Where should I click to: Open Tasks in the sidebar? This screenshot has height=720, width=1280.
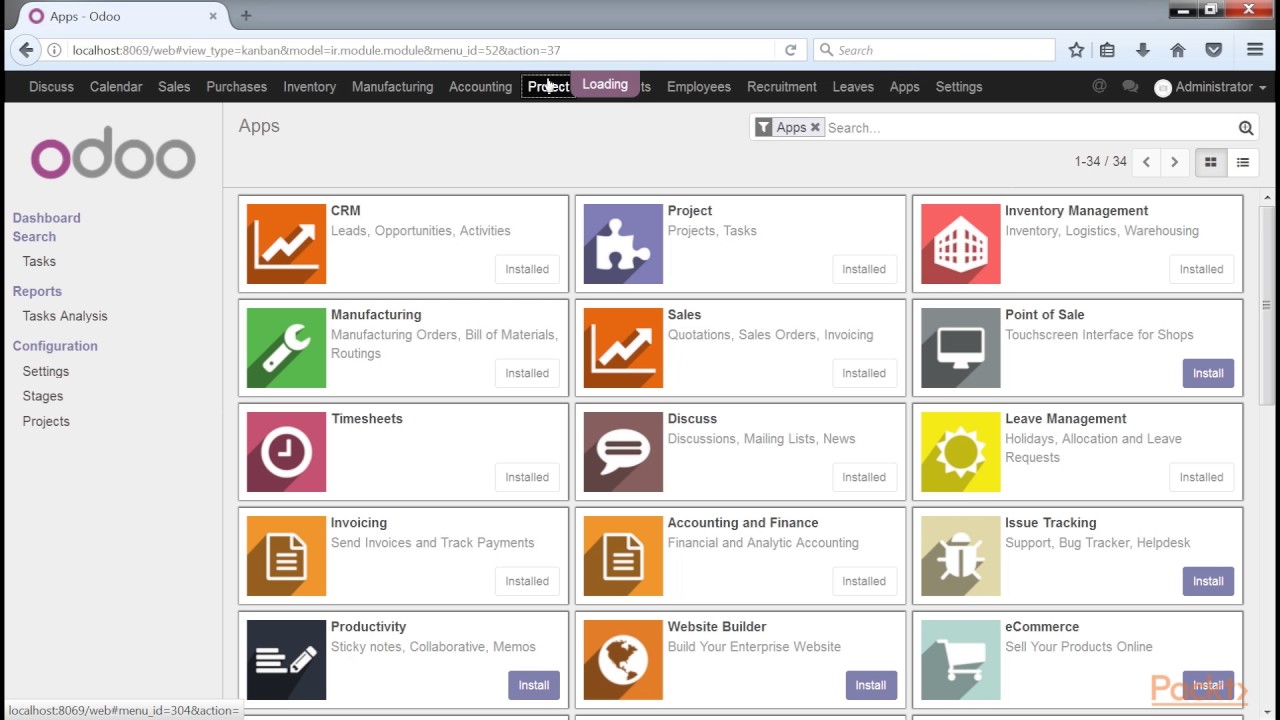39,261
